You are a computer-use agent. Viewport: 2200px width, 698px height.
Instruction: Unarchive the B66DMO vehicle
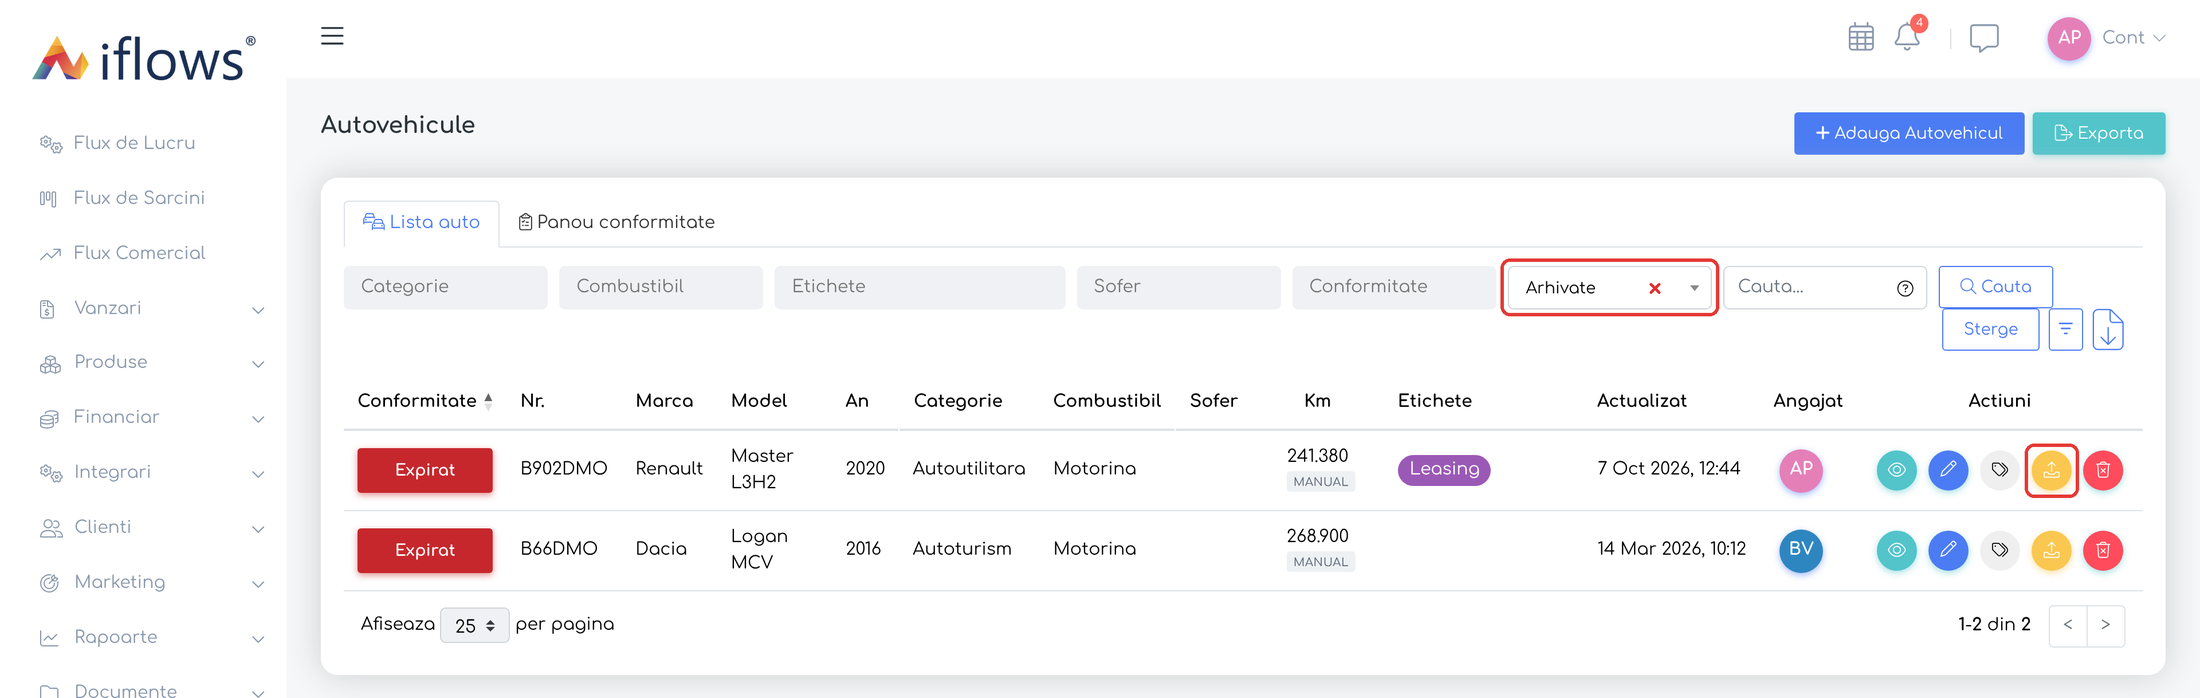[x=2051, y=550]
